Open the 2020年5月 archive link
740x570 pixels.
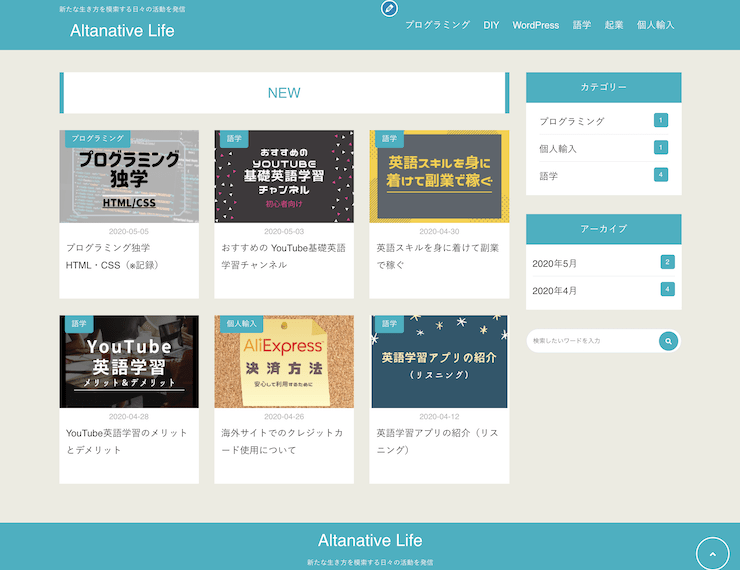click(x=554, y=263)
